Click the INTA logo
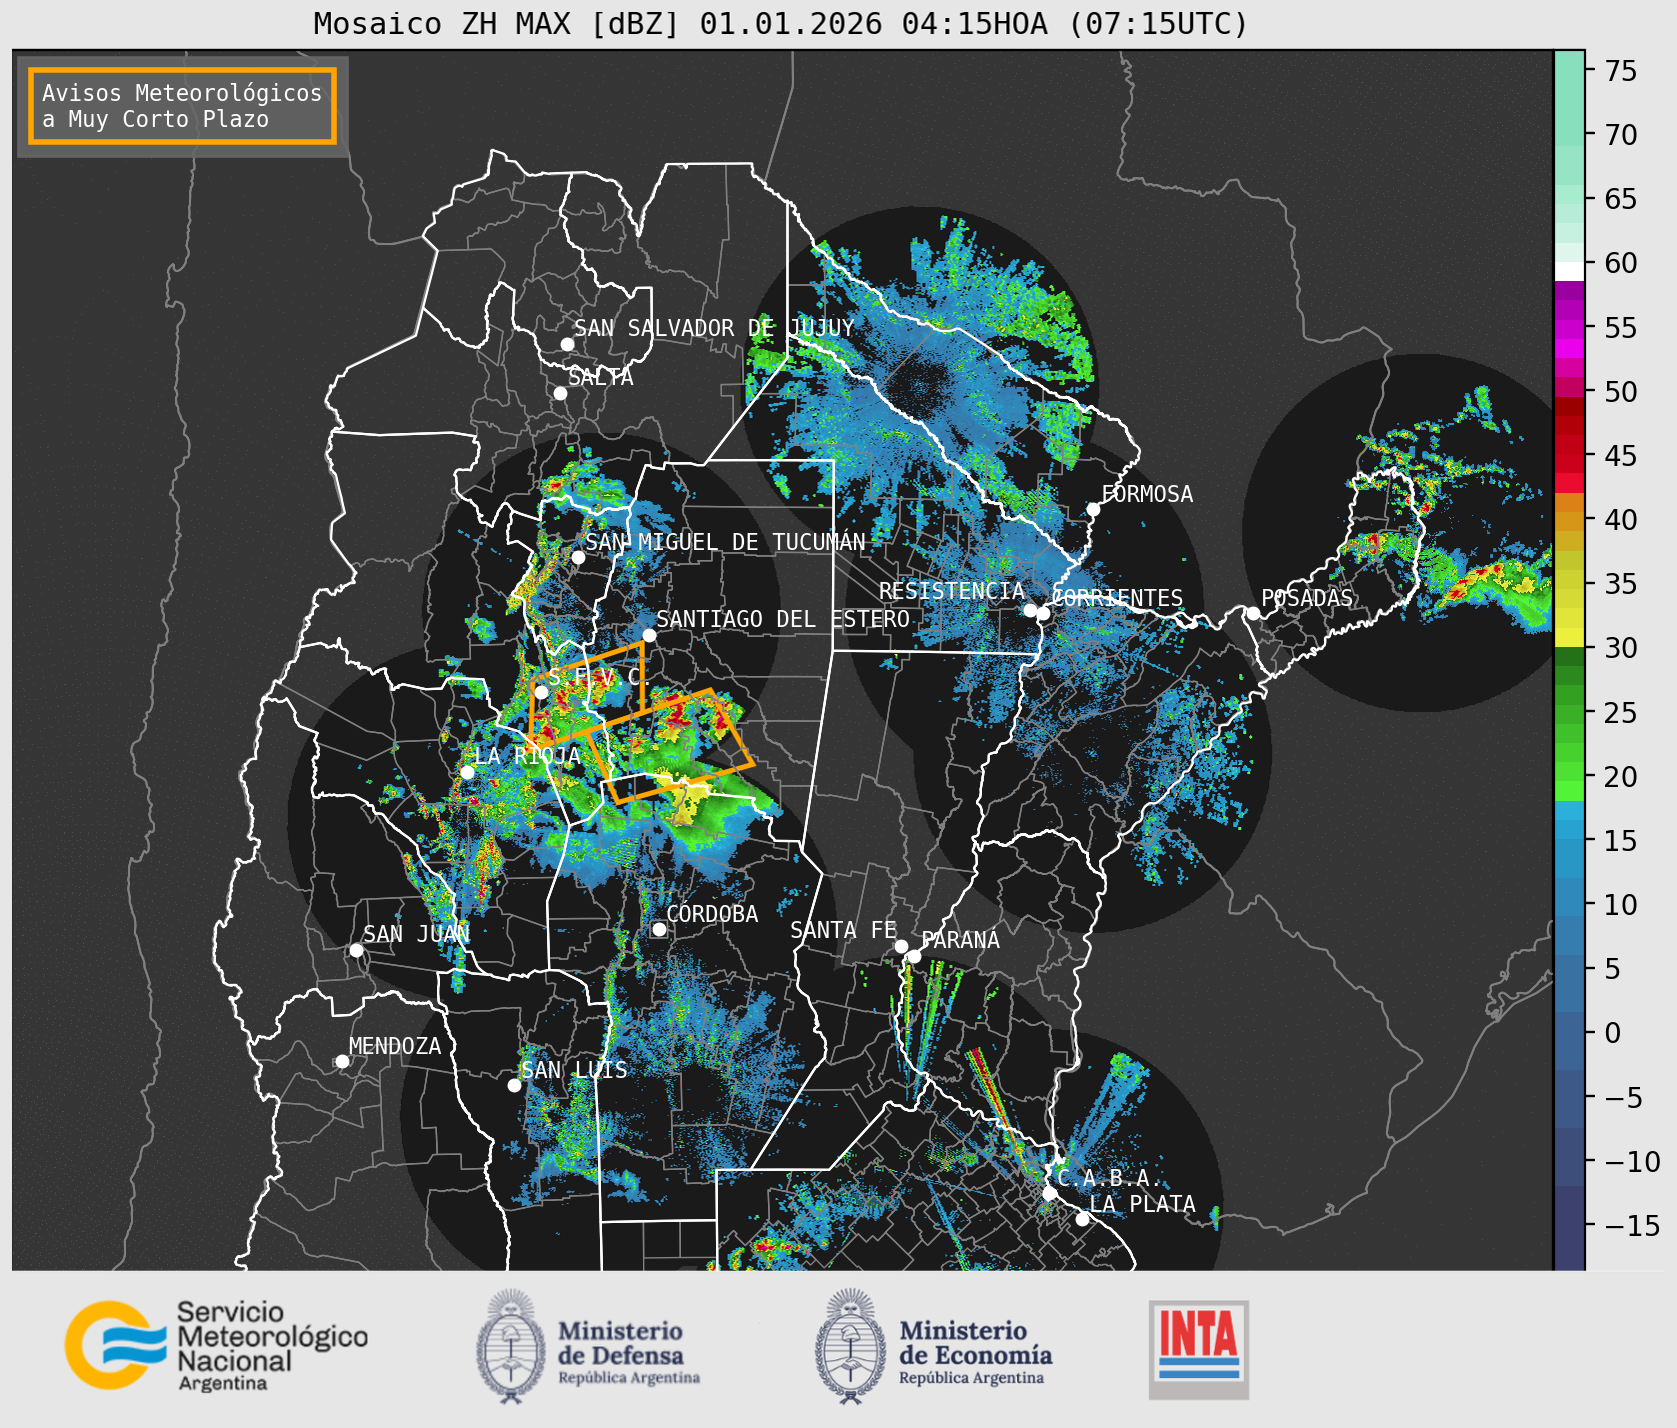This screenshot has width=1677, height=1428. coord(1199,1349)
